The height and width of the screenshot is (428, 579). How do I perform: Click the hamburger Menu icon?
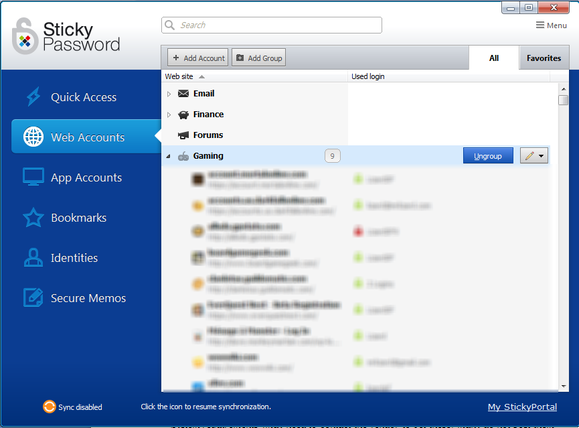[x=540, y=25]
